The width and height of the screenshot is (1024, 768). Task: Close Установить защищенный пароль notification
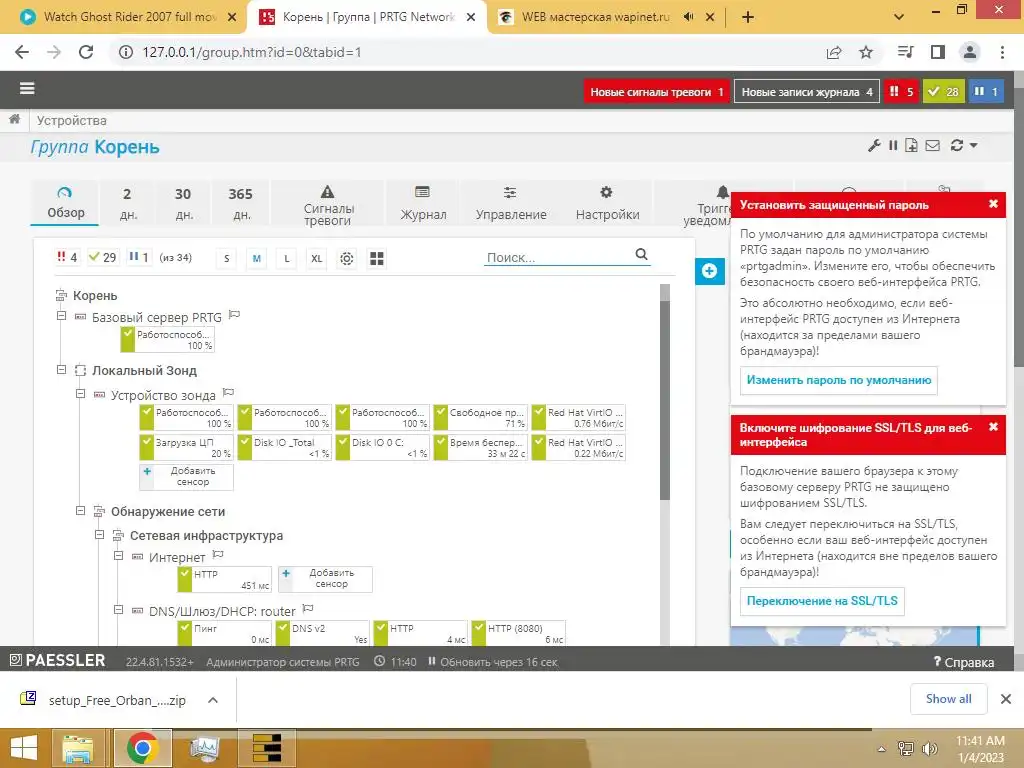pos(993,204)
